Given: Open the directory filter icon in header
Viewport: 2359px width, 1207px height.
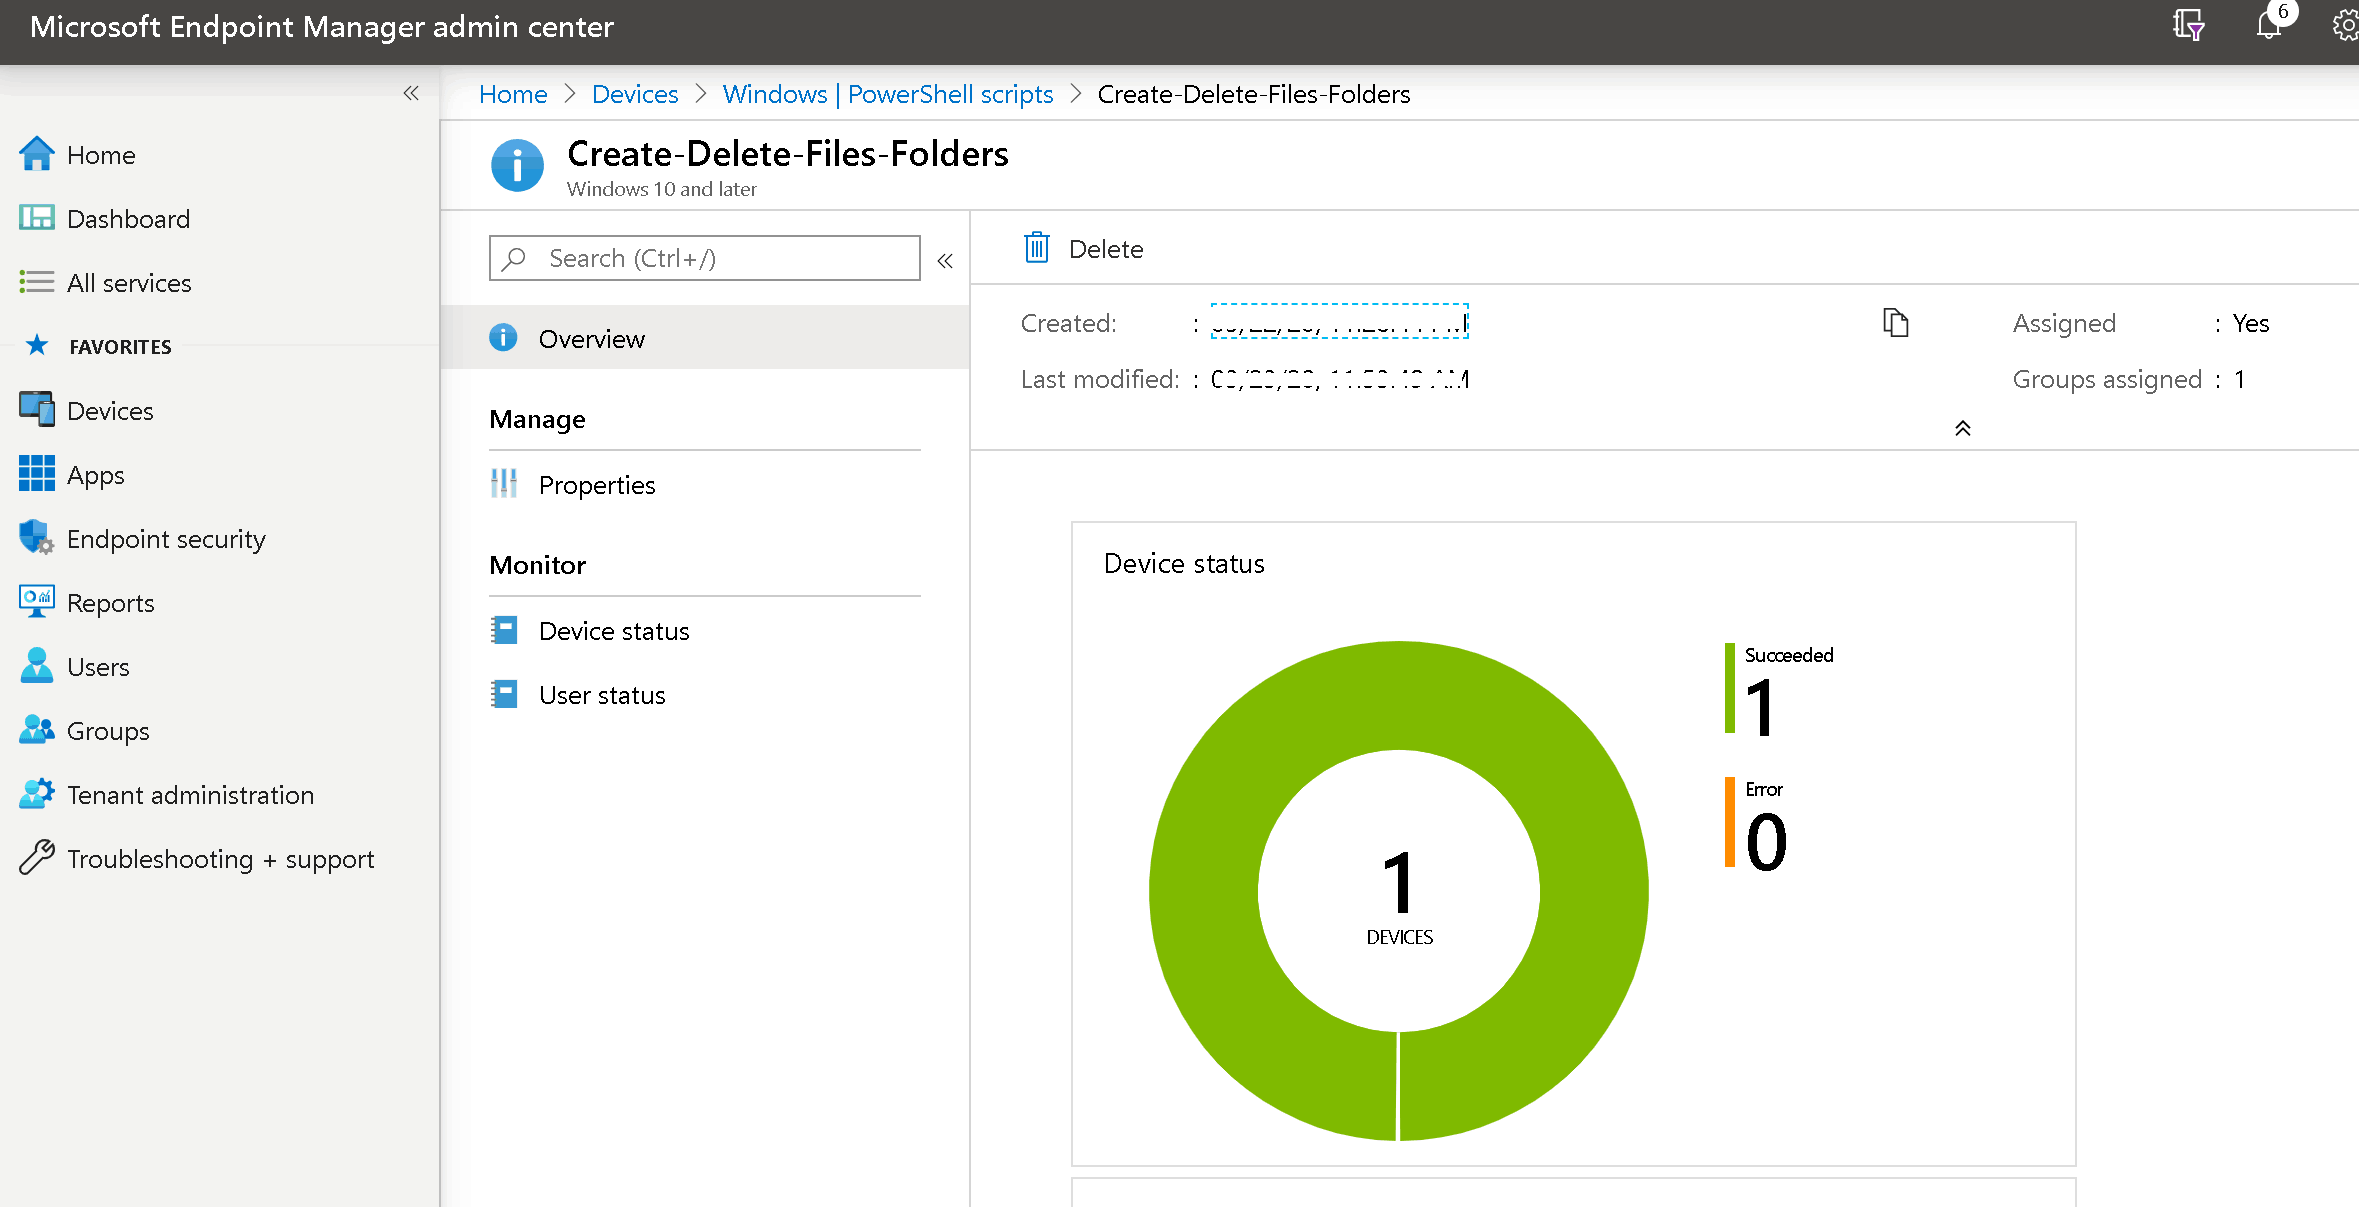Looking at the screenshot, I should [2188, 25].
